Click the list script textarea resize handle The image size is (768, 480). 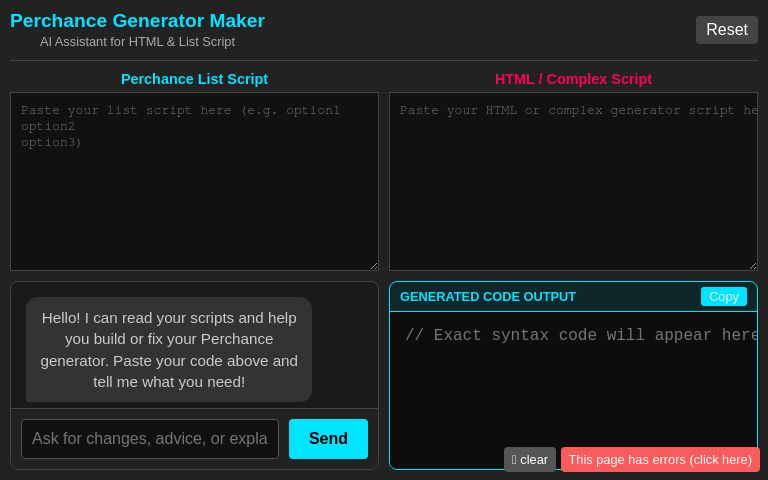click(374, 266)
